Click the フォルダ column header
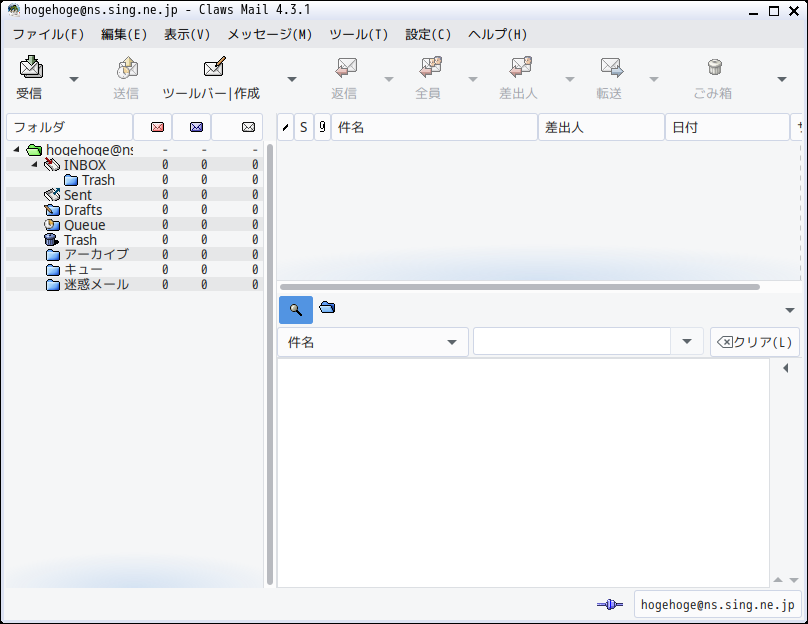Image resolution: width=808 pixels, height=624 pixels. pyautogui.click(x=70, y=127)
